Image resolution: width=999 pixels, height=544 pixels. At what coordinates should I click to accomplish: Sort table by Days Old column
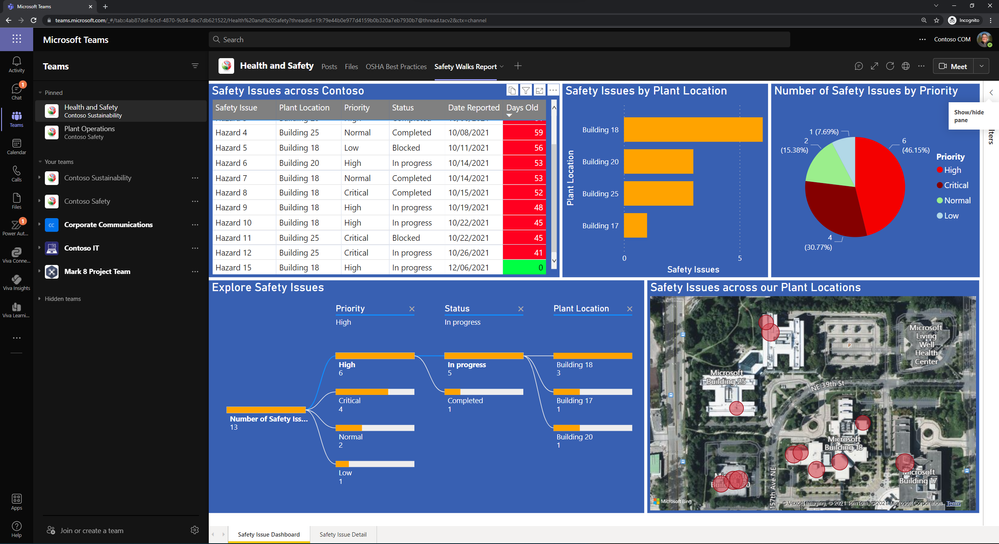(x=522, y=108)
